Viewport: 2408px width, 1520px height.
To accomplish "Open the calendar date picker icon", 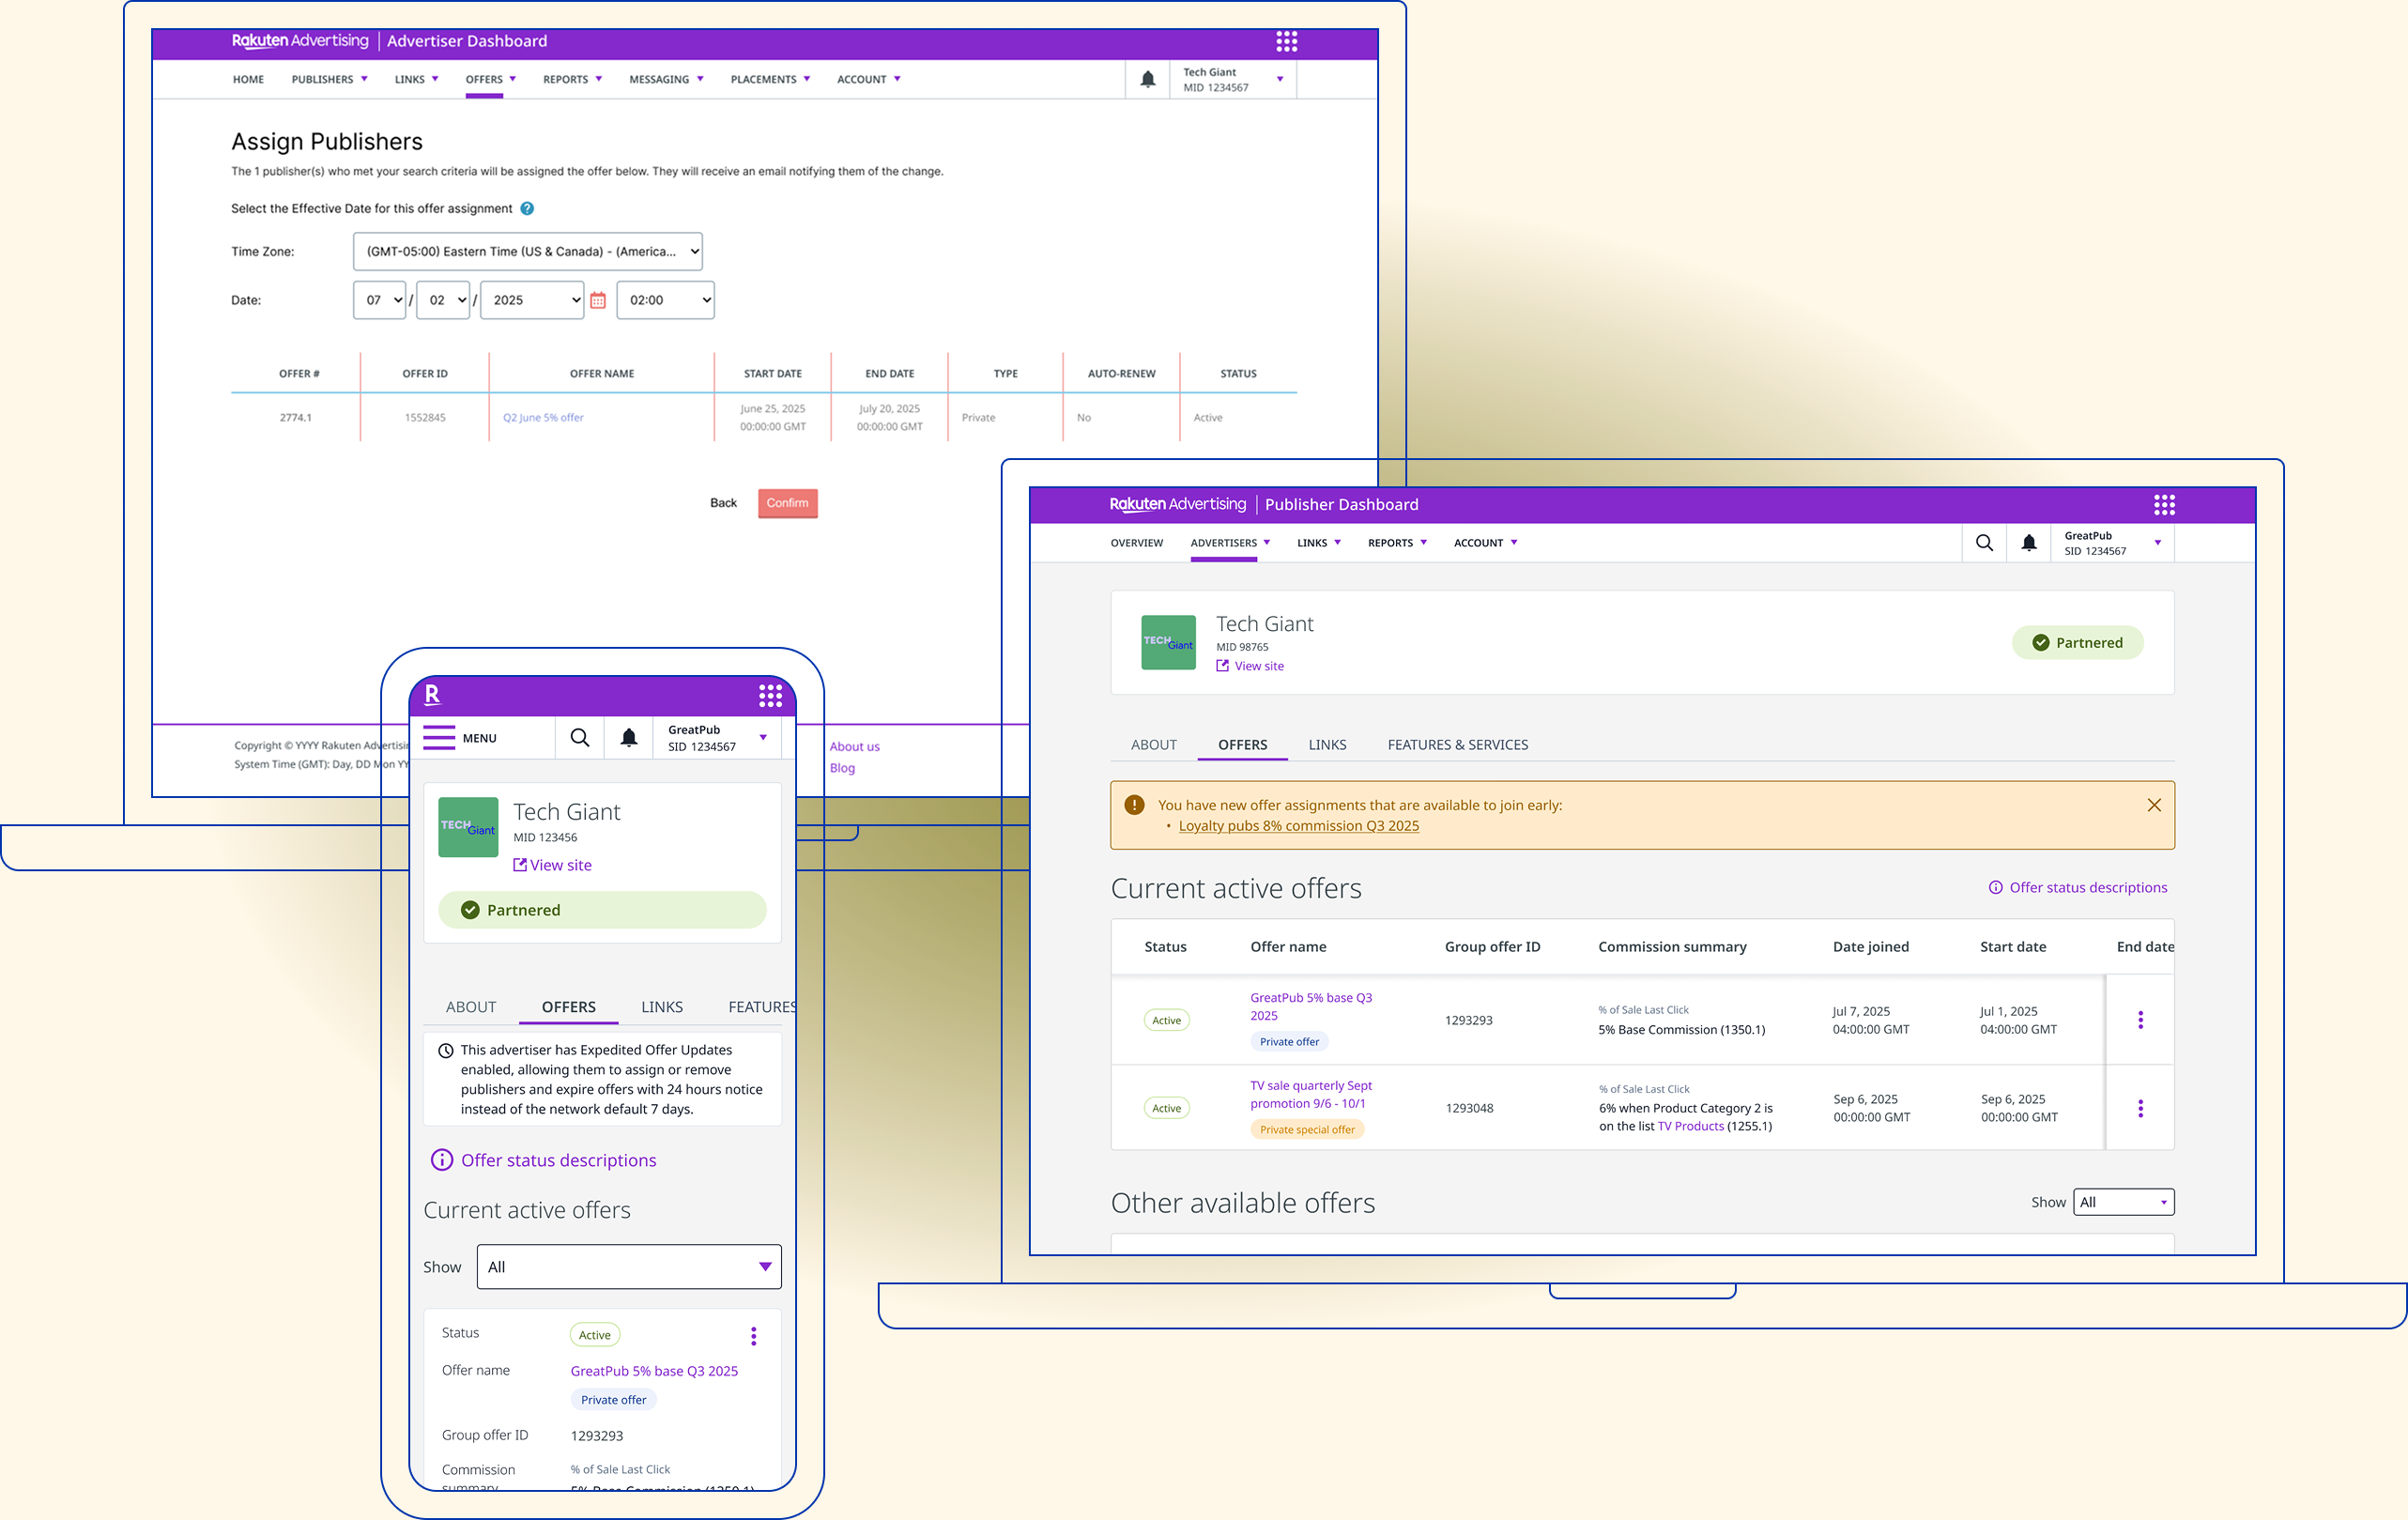I will 598,300.
